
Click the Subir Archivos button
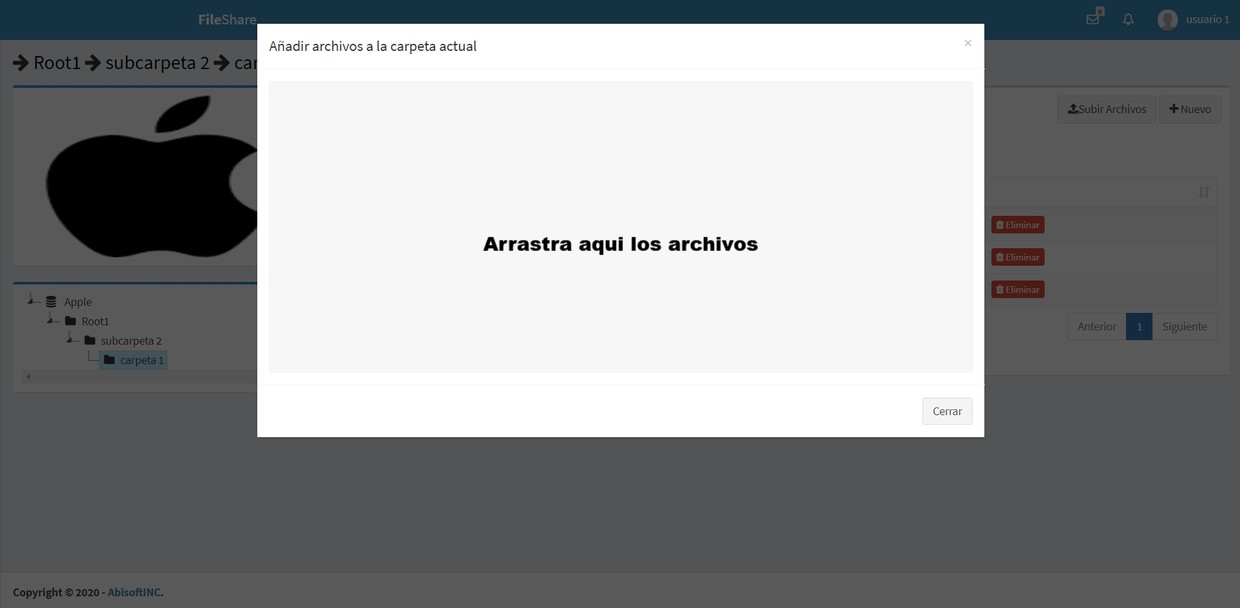[1107, 109]
